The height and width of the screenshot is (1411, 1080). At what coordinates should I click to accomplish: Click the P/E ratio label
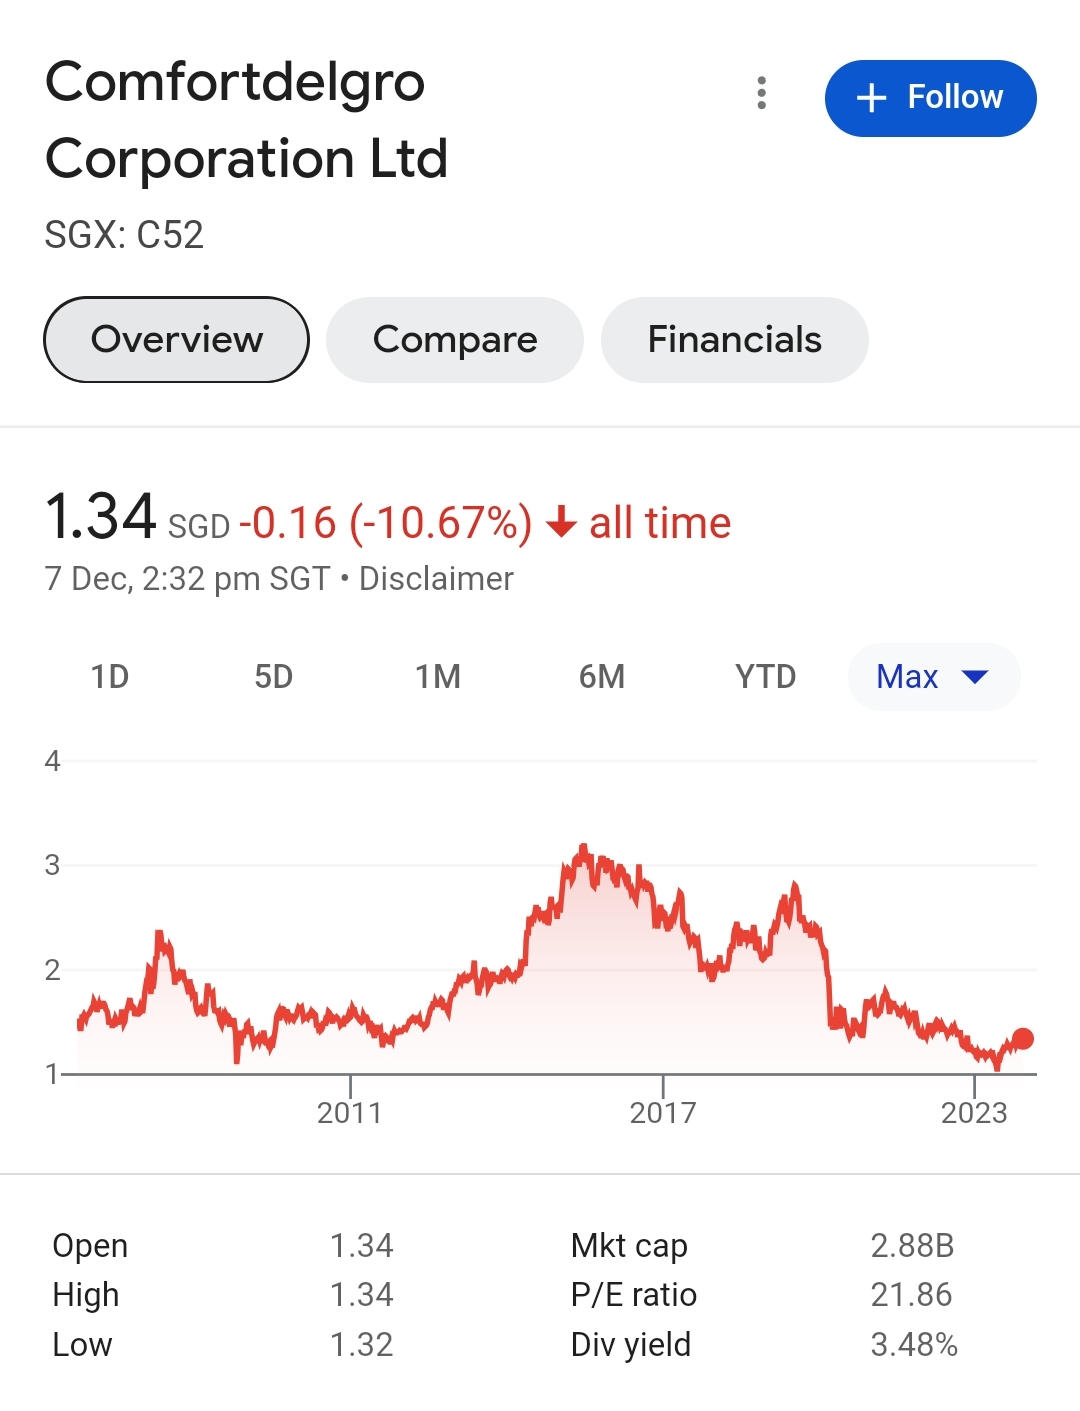tap(634, 1295)
